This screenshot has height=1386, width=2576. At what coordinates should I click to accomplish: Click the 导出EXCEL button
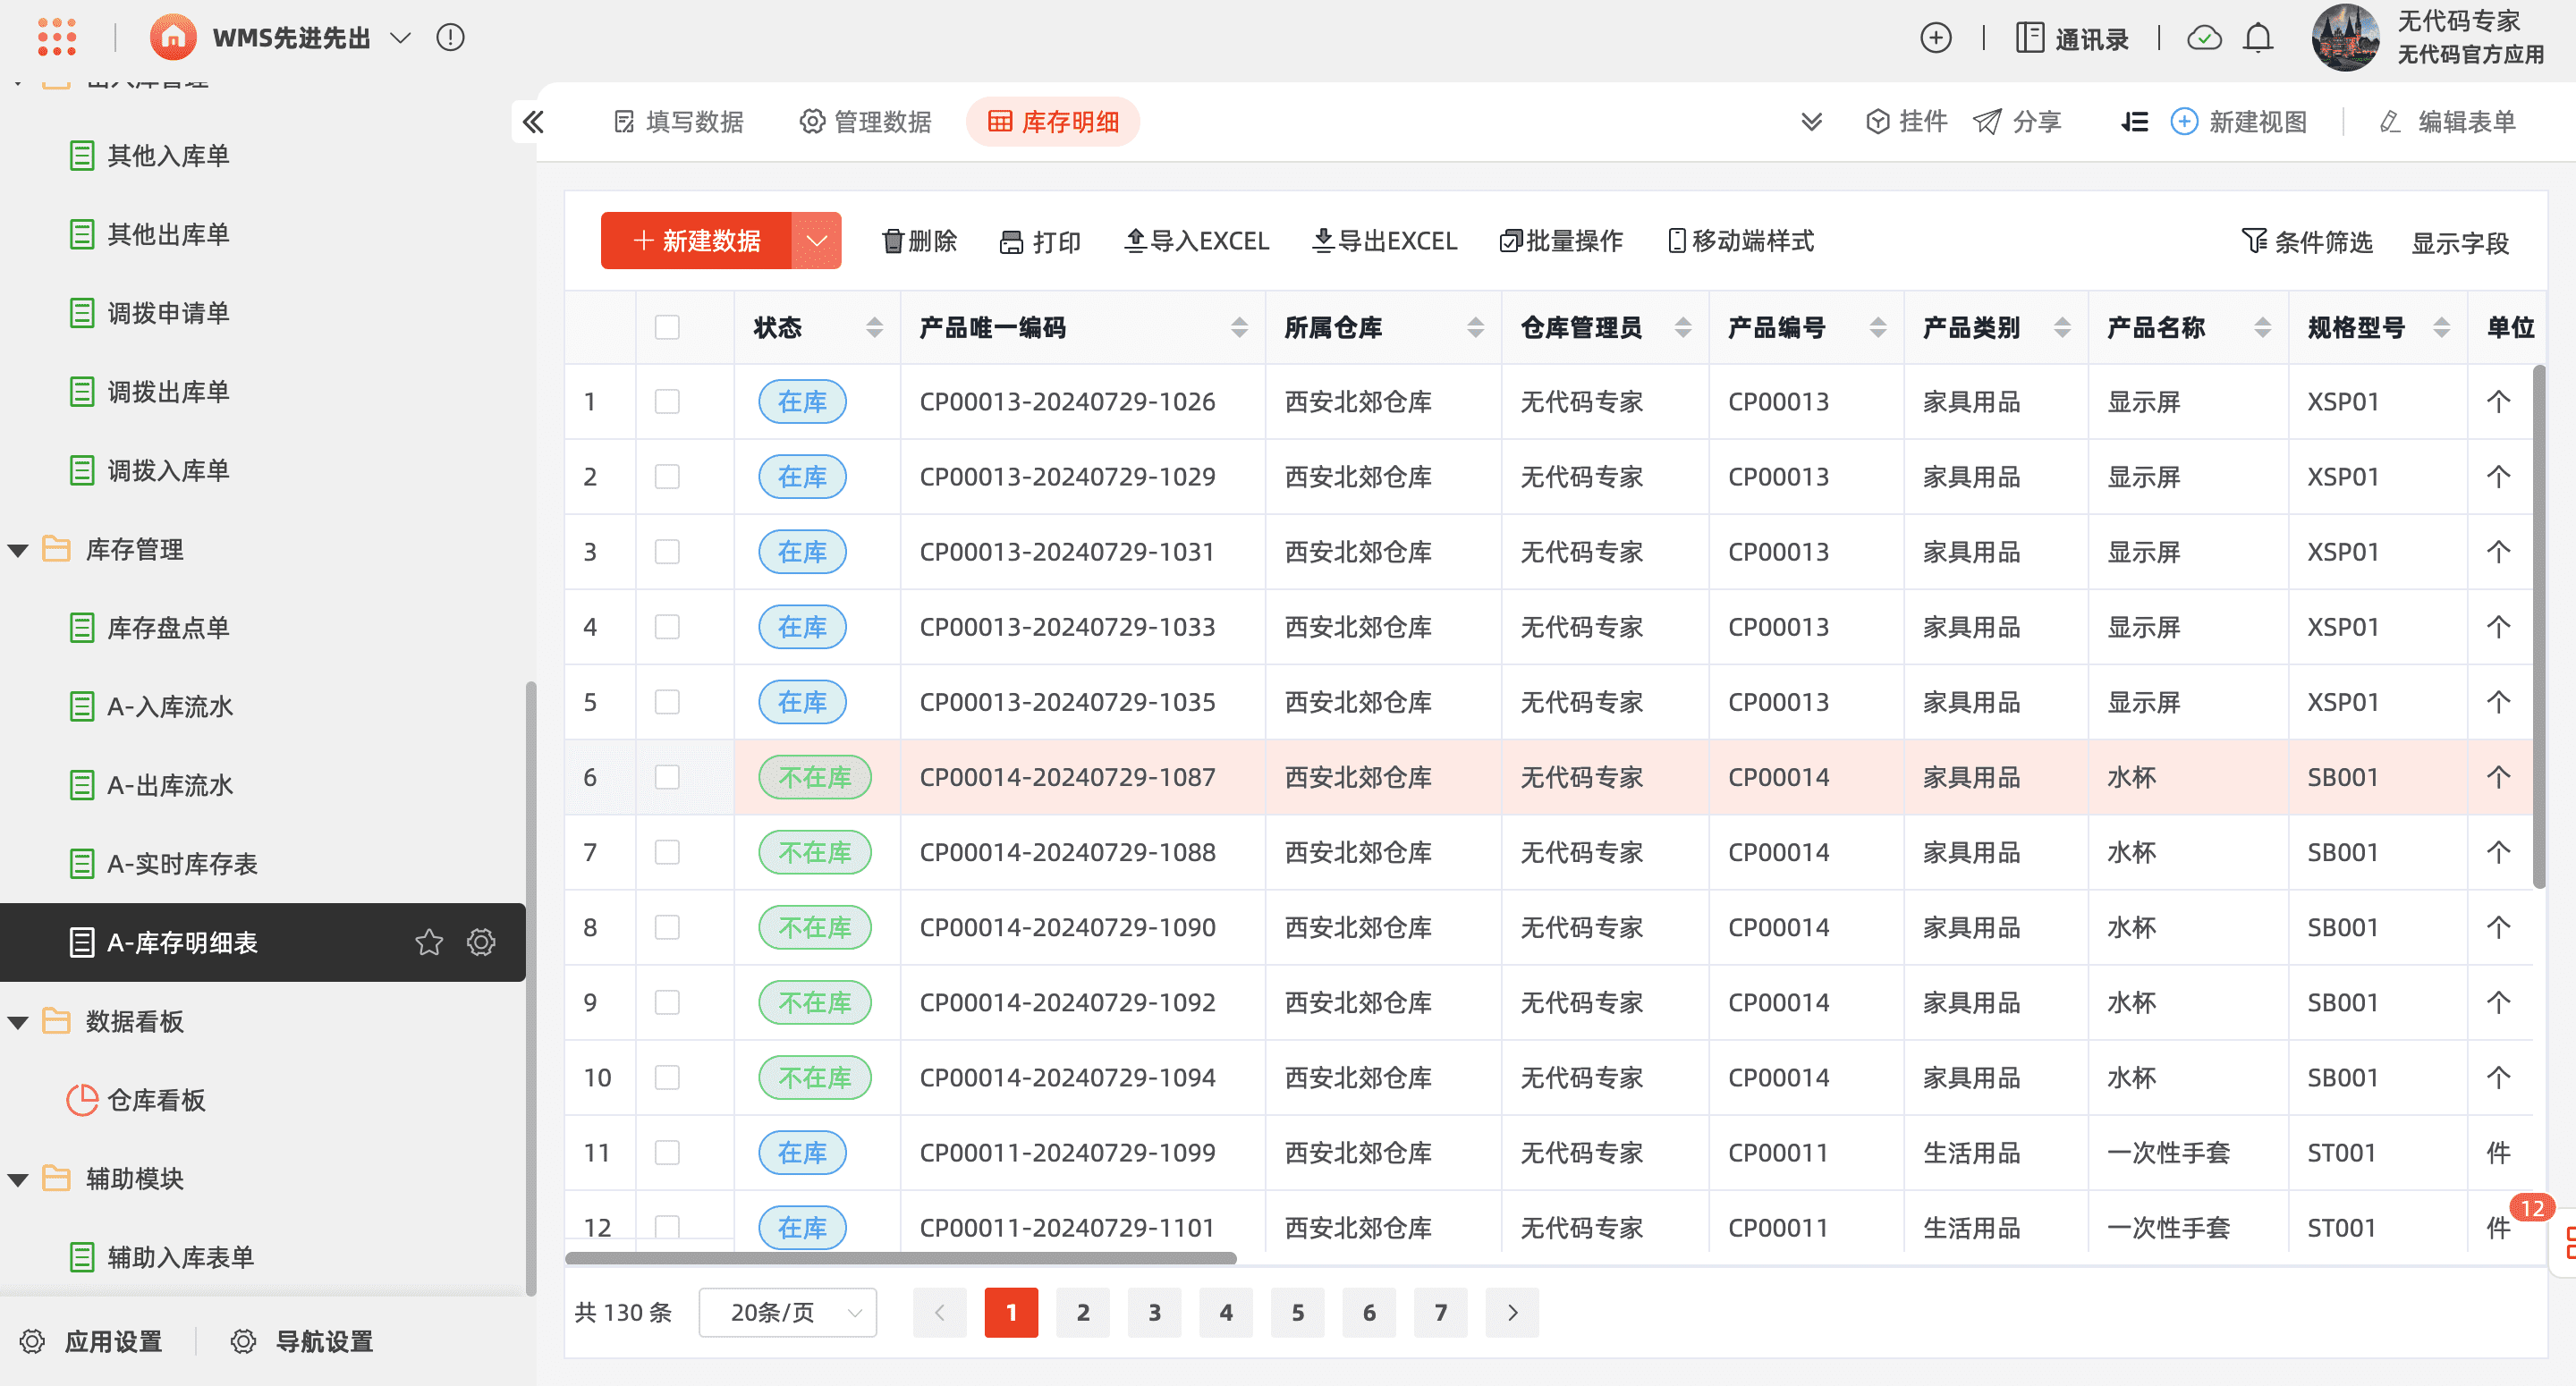click(x=1384, y=241)
